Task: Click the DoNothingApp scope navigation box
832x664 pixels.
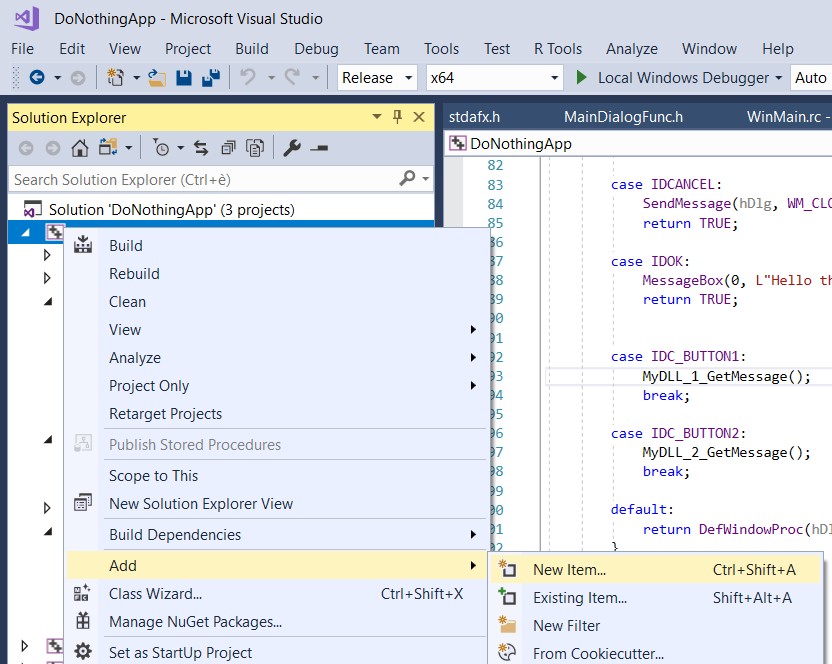Action: coord(638,144)
